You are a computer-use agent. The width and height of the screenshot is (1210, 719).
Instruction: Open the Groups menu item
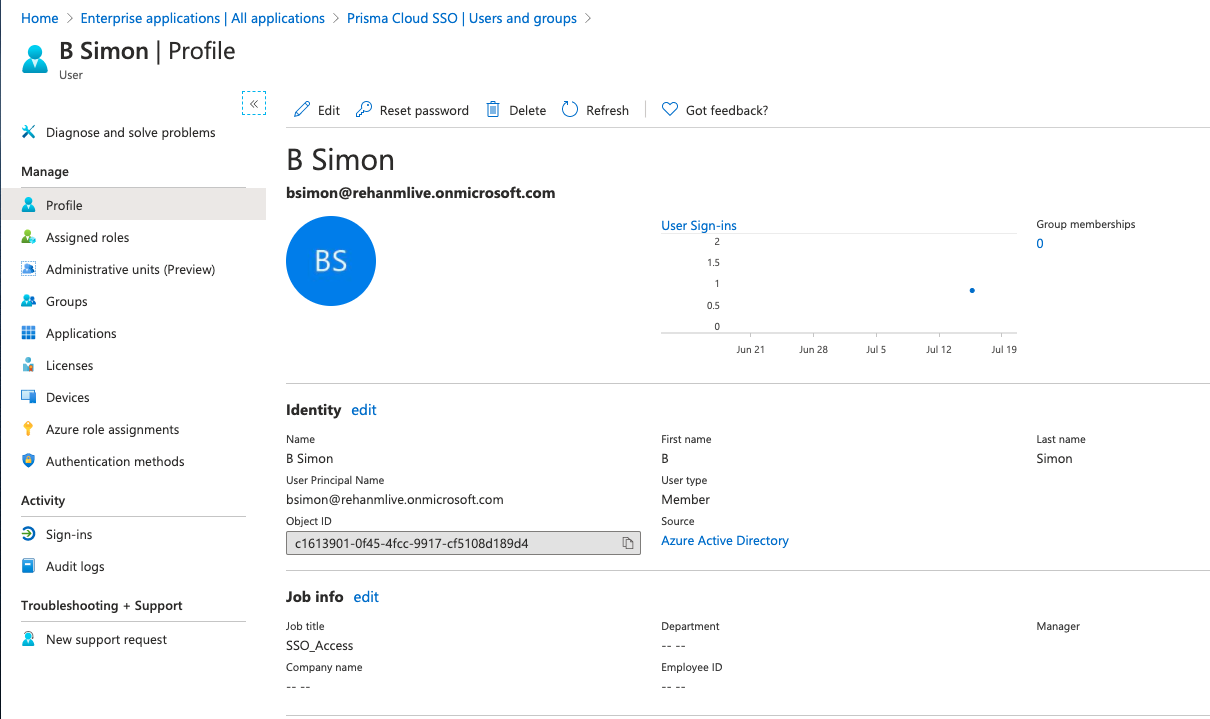point(66,301)
